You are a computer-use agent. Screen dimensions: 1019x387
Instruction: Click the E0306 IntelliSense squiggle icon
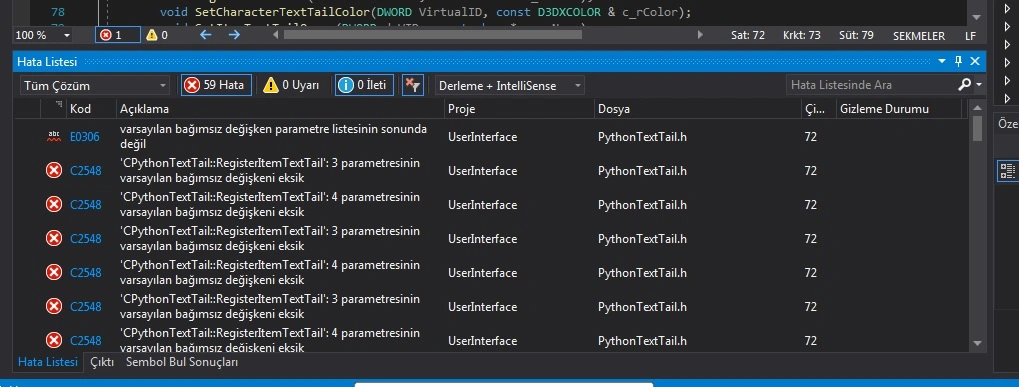(54, 136)
